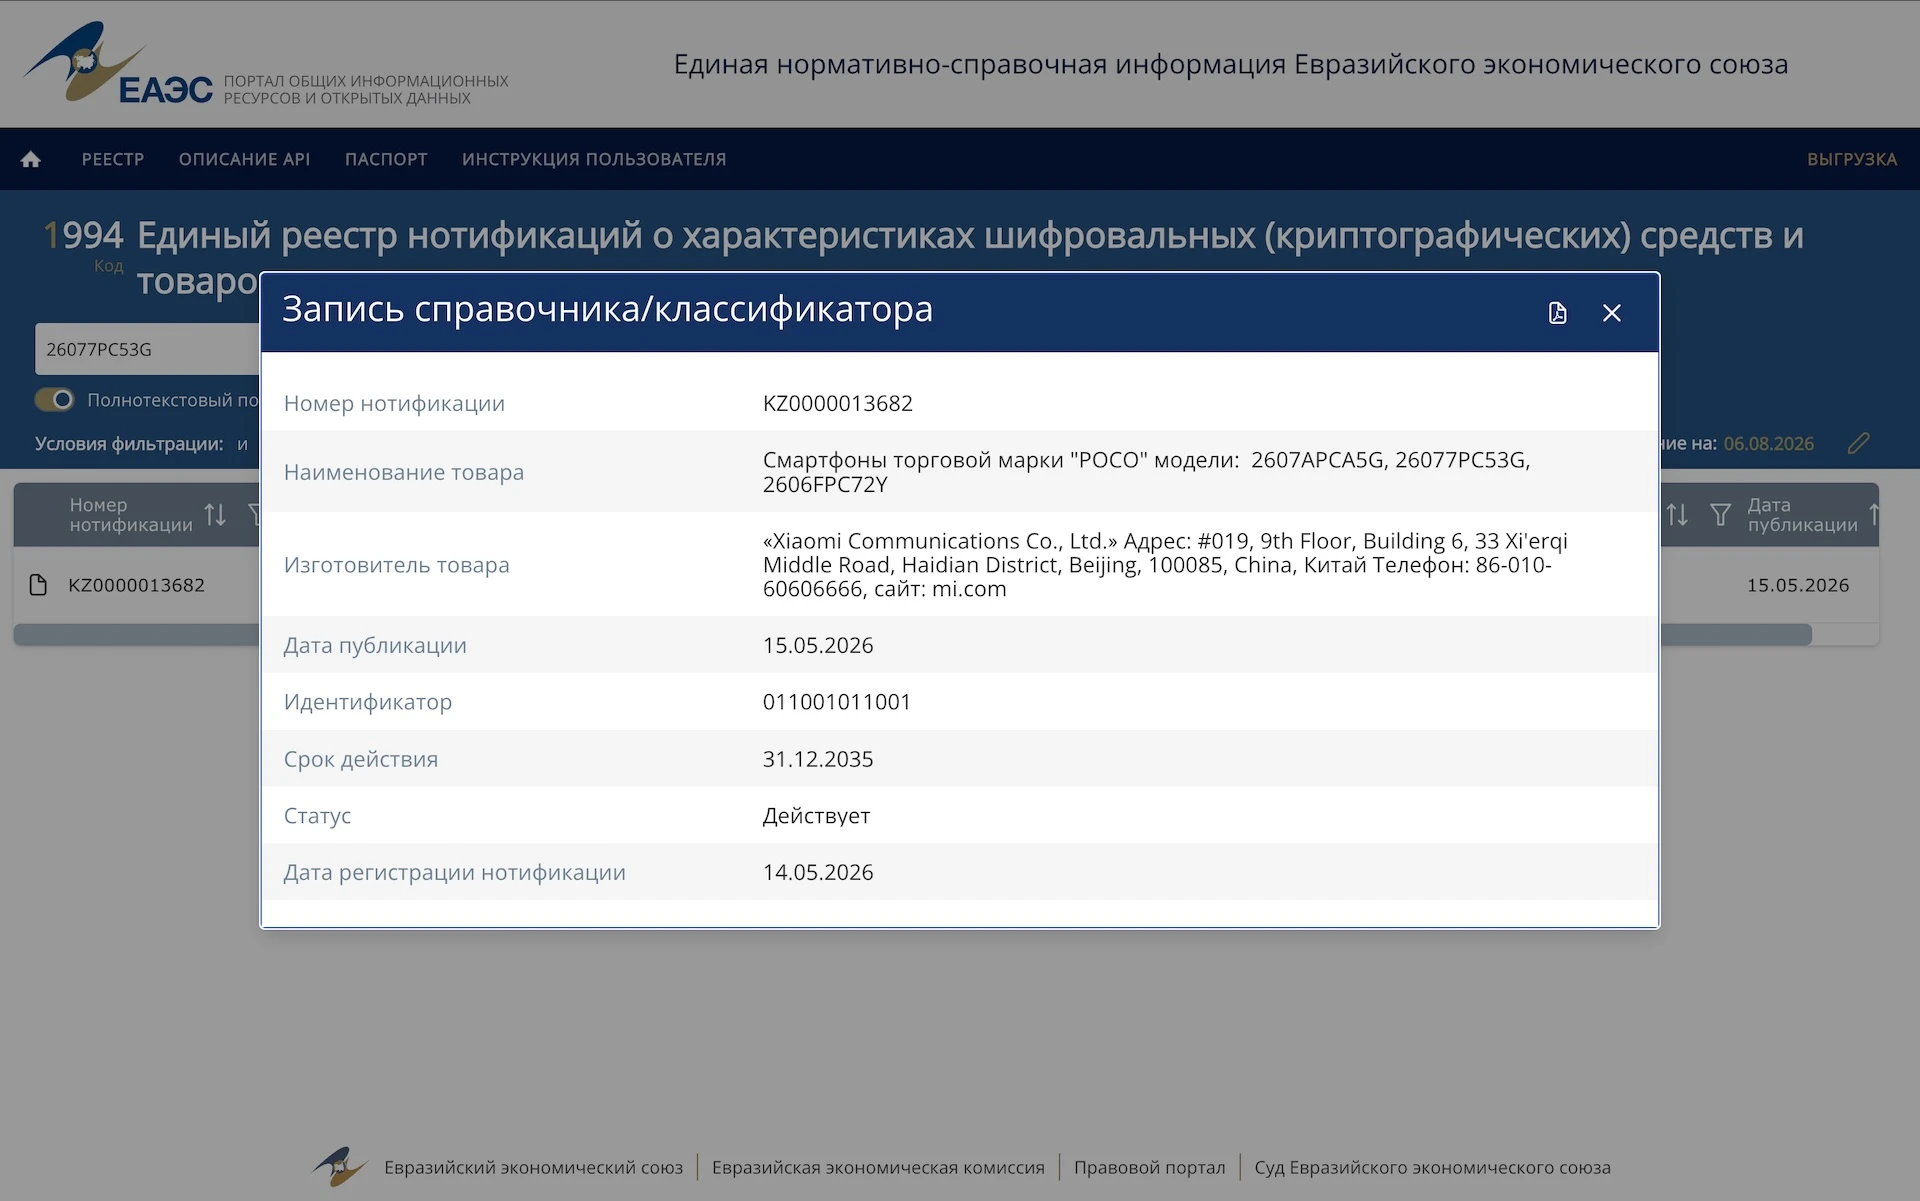The image size is (1920, 1201).
Task: Open the РЕЕСТР menu item
Action: coord(113,159)
